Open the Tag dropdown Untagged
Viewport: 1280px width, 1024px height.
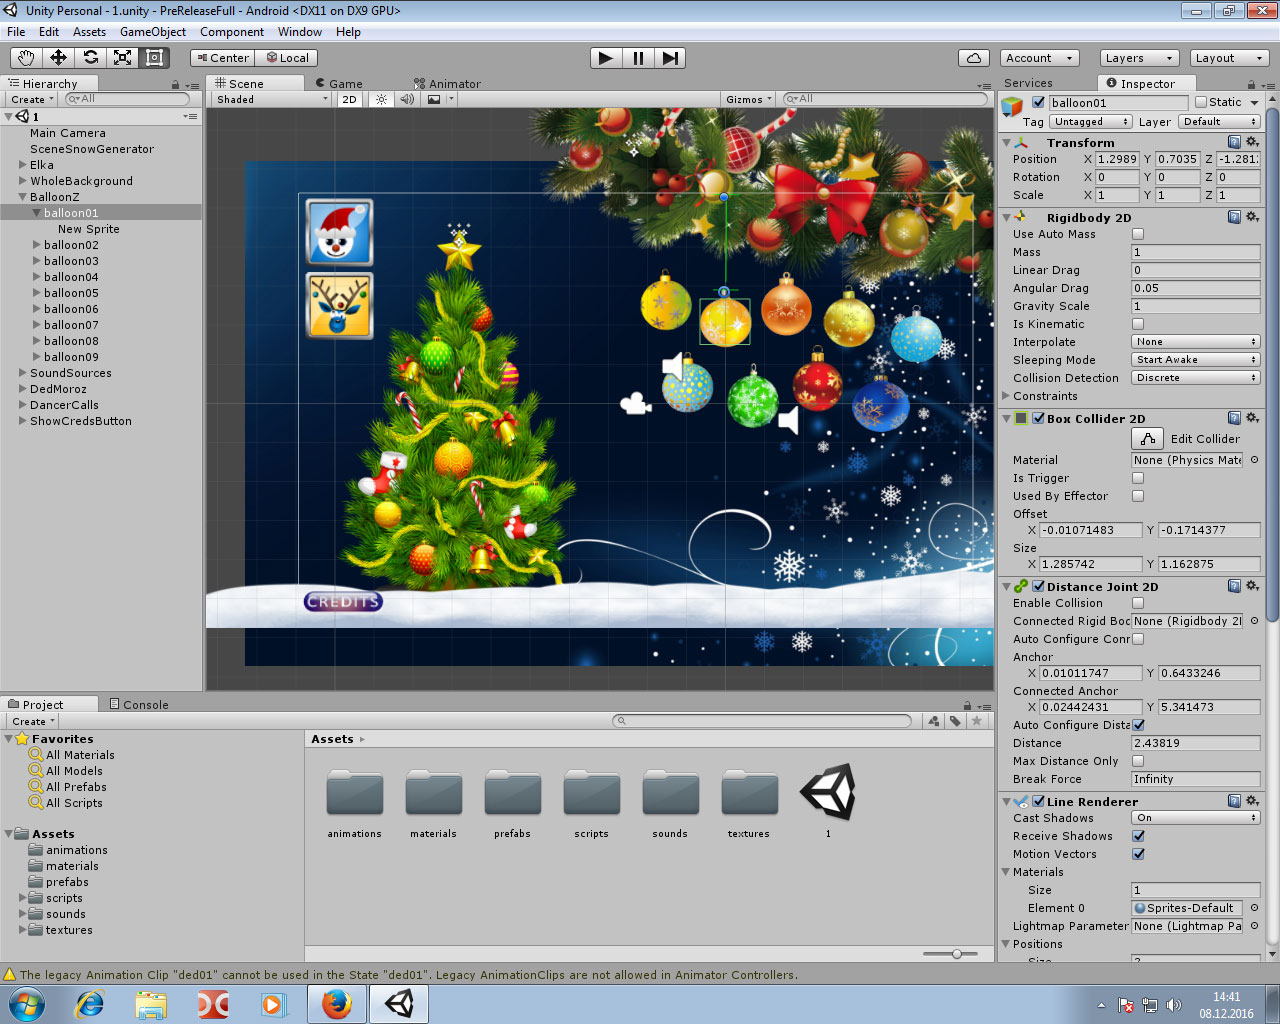[1091, 121]
